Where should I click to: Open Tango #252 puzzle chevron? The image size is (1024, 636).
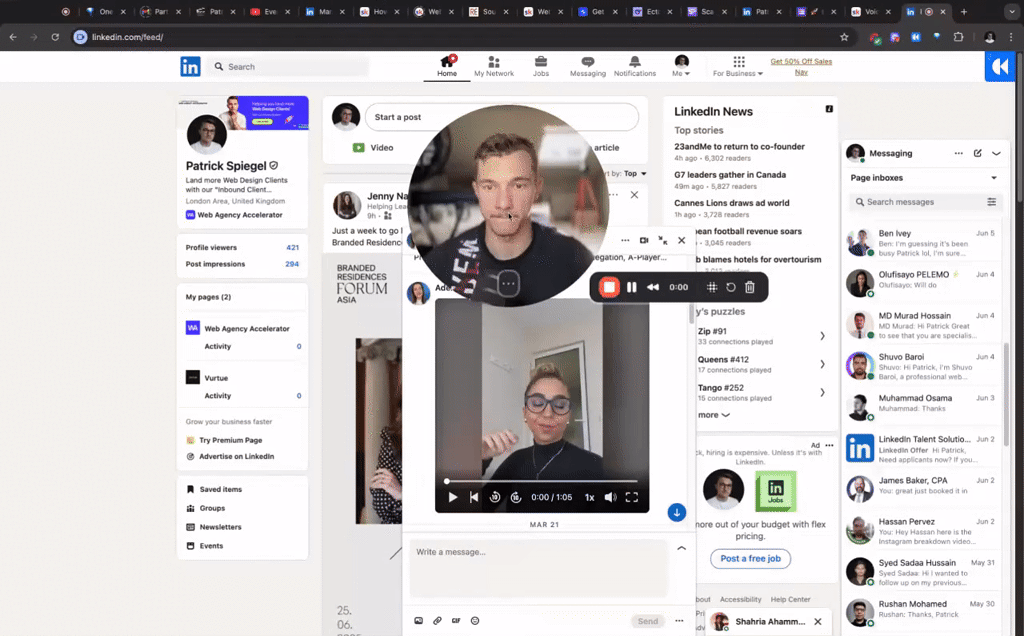pyautogui.click(x=822, y=392)
